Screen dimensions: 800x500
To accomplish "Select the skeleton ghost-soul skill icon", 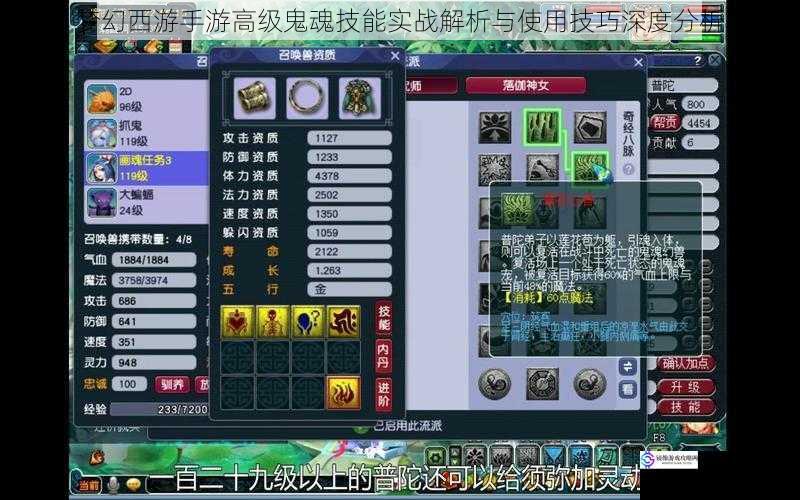I will [x=272, y=322].
